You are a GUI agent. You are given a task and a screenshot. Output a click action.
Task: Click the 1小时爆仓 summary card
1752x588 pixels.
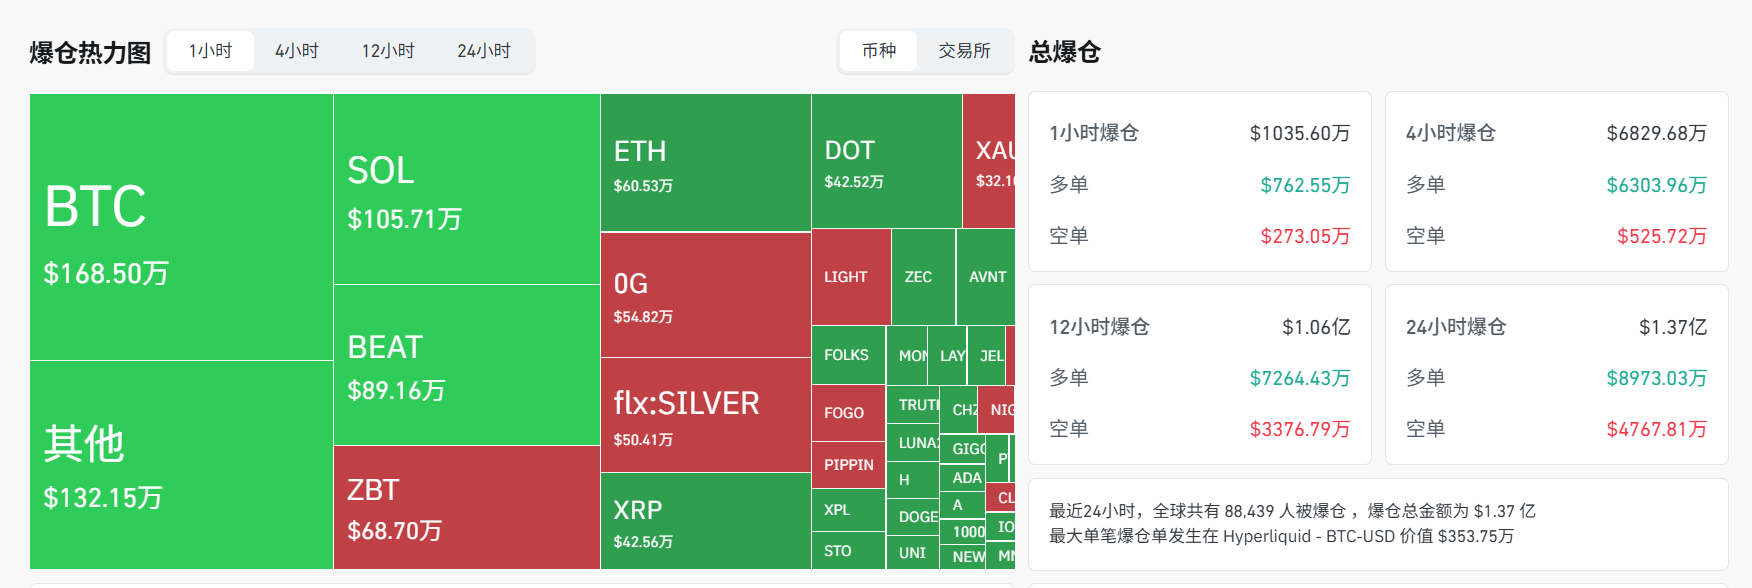pos(1199,182)
